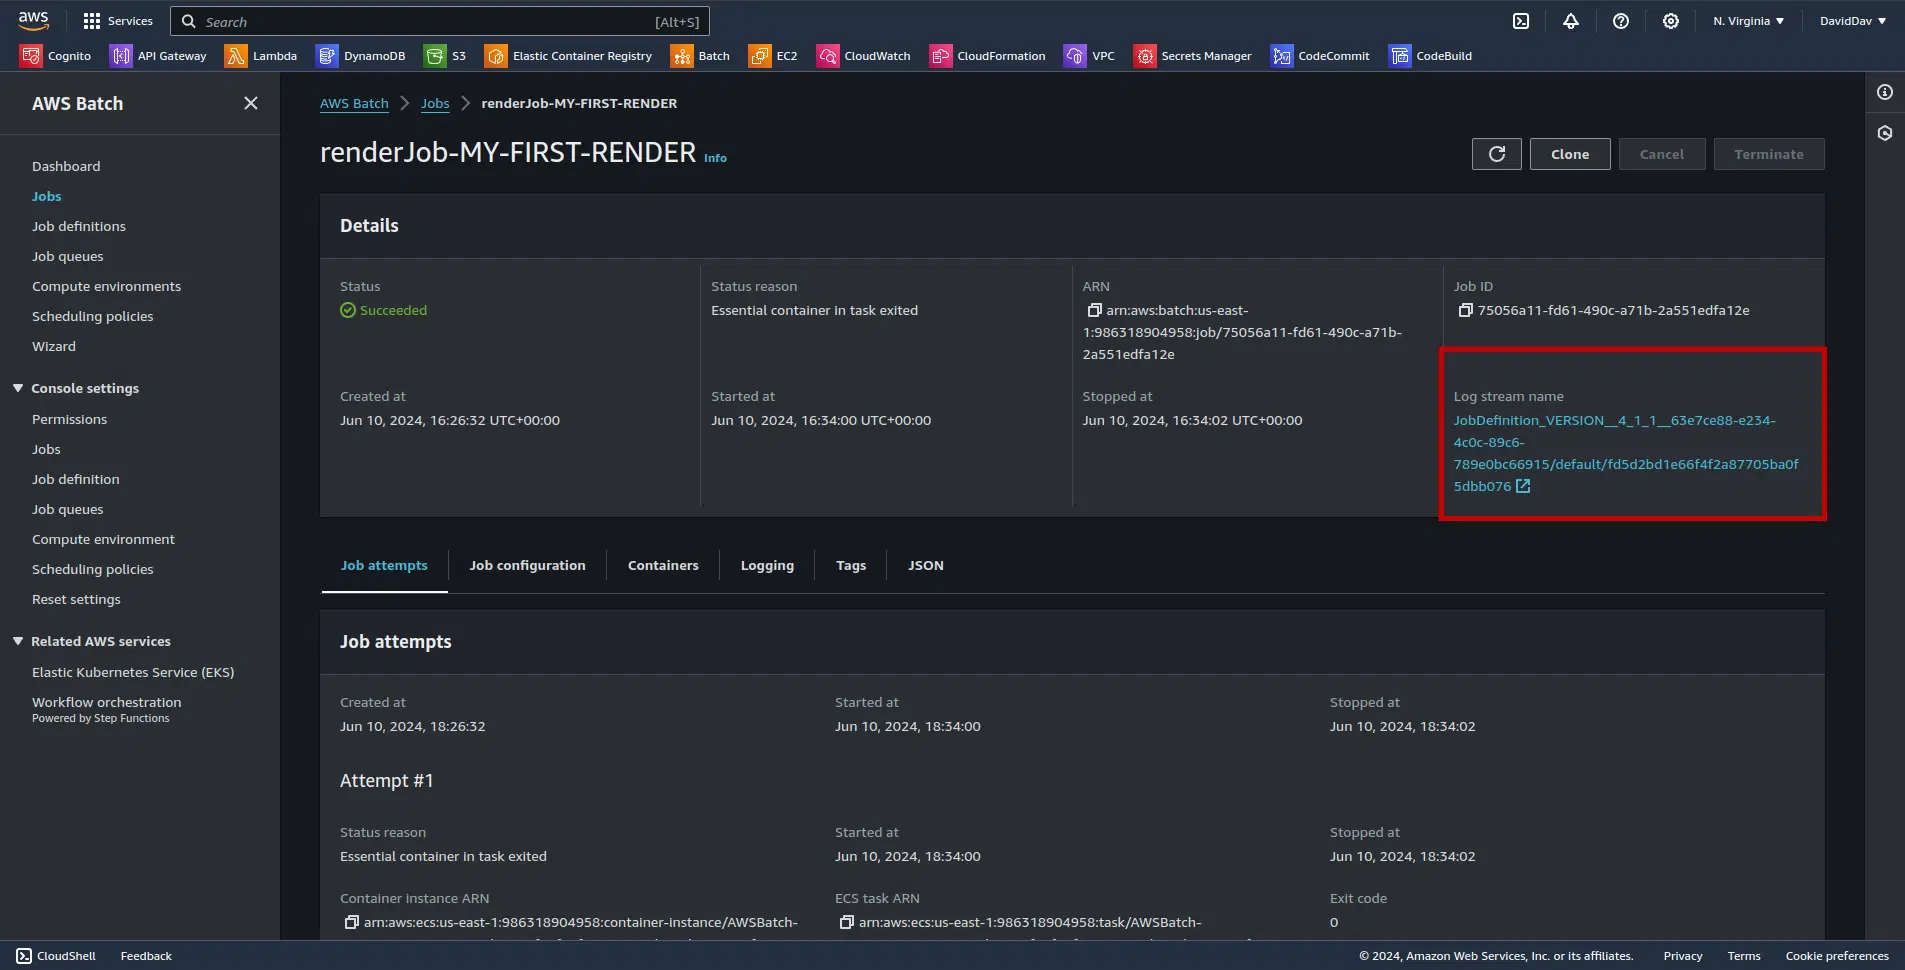Viewport: 1905px width, 970px height.
Task: Copy the job ARN with copy icon
Action: tap(1094, 311)
